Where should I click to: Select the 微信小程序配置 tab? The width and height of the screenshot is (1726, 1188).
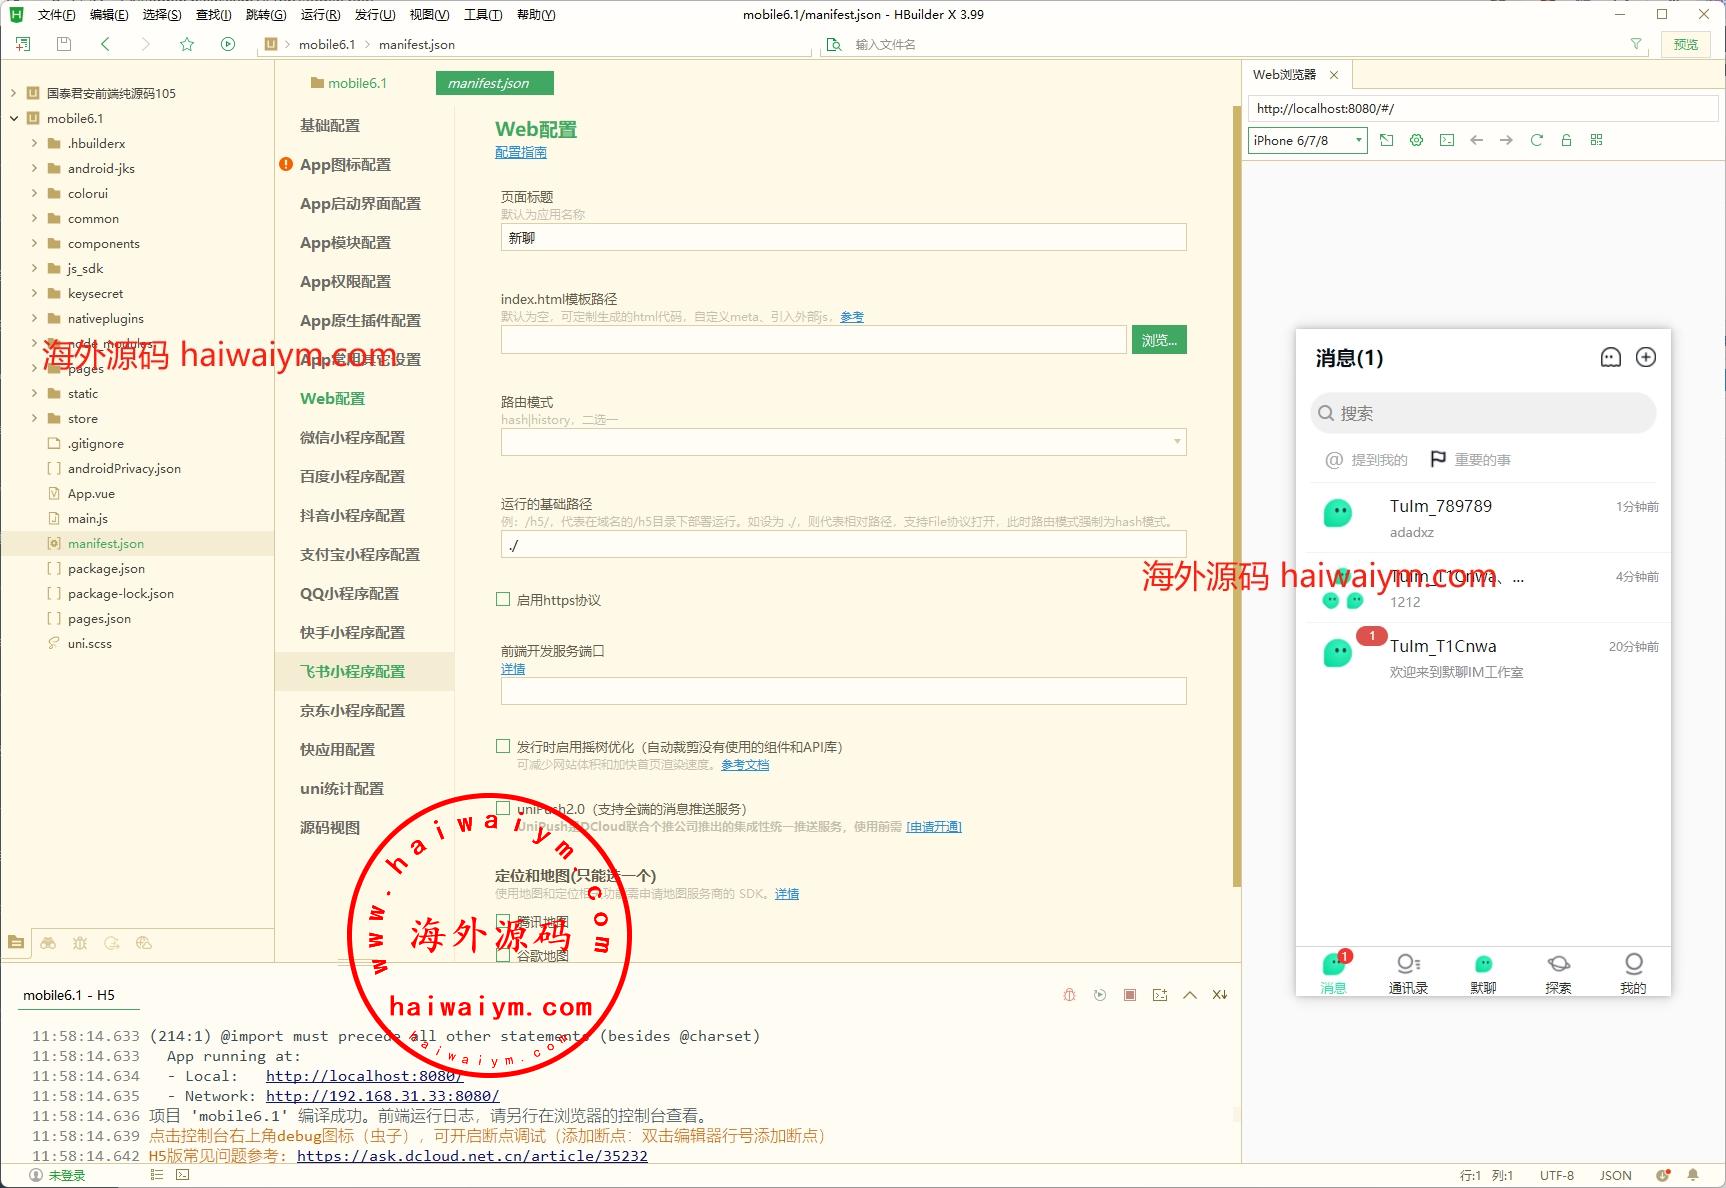click(352, 438)
